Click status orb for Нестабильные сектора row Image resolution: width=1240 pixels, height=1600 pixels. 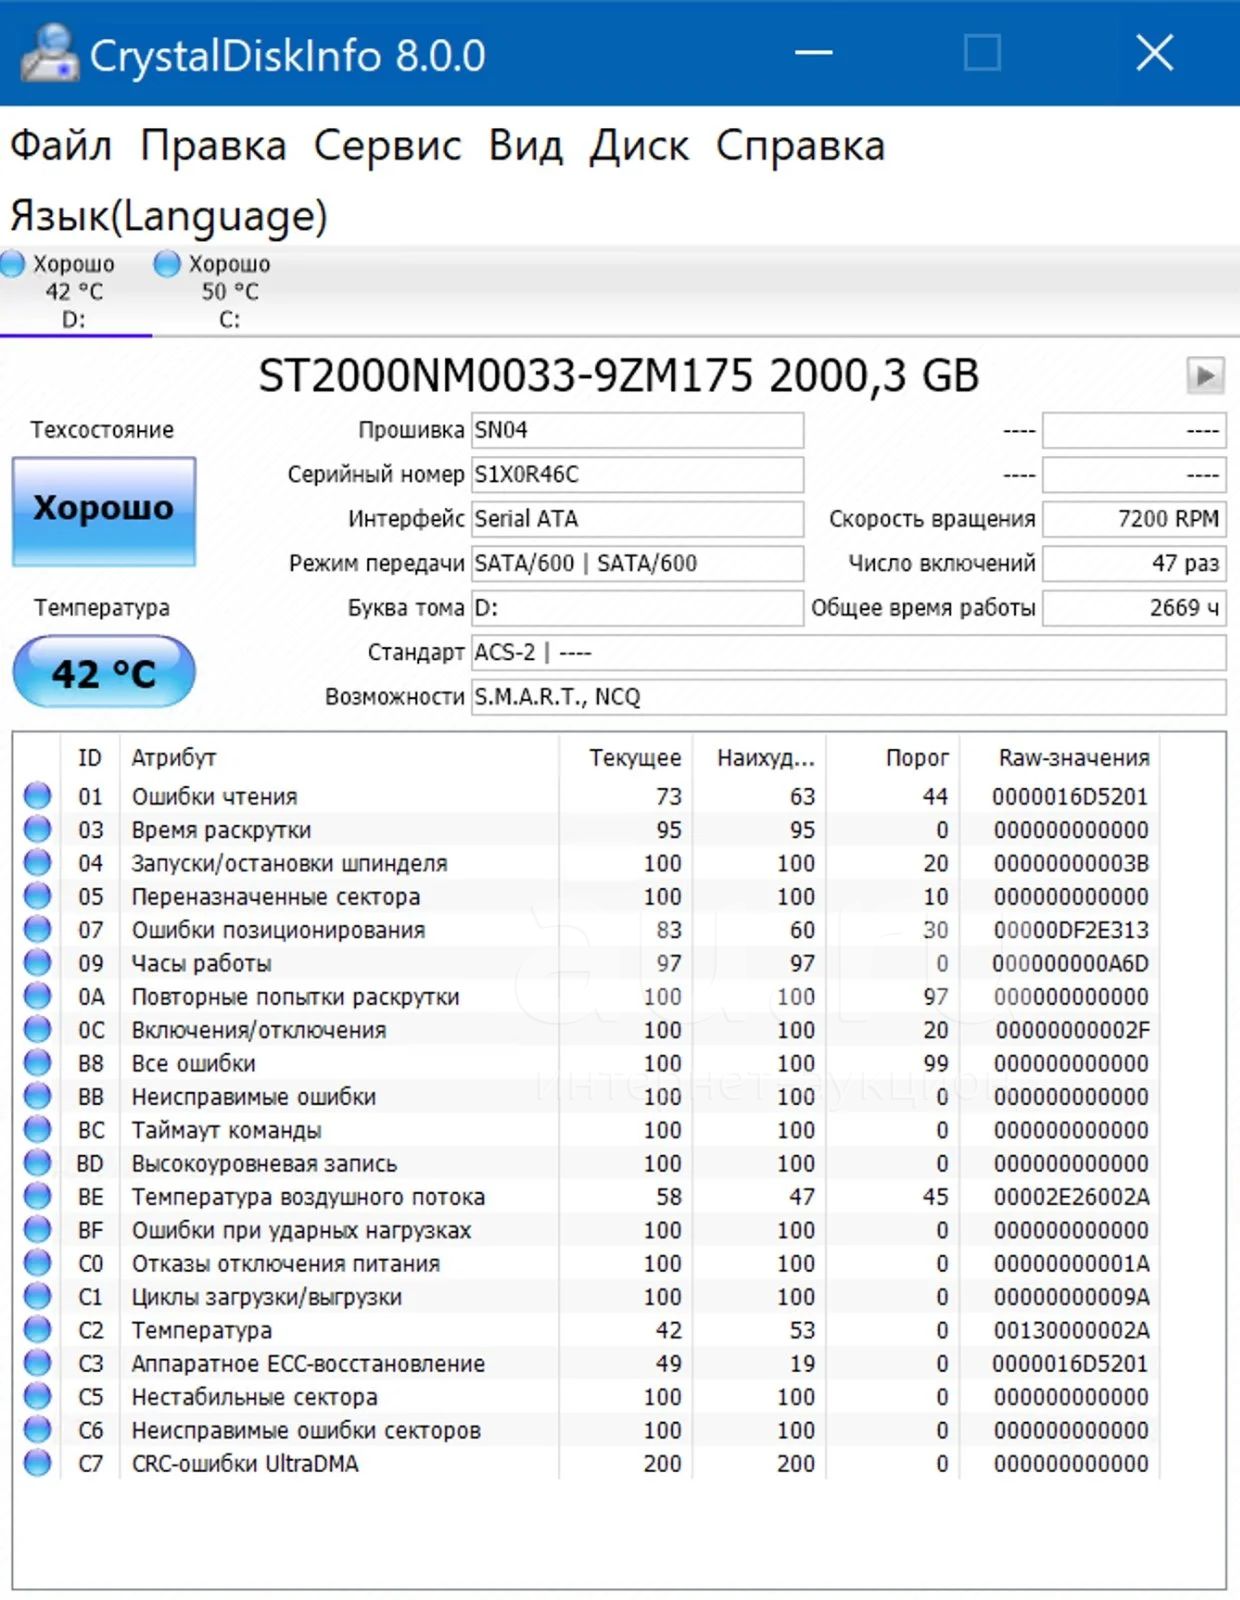38,1396
